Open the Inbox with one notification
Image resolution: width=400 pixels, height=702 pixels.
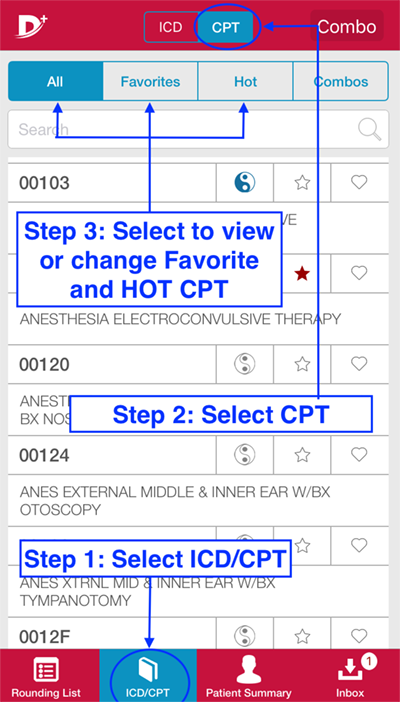pos(351,676)
